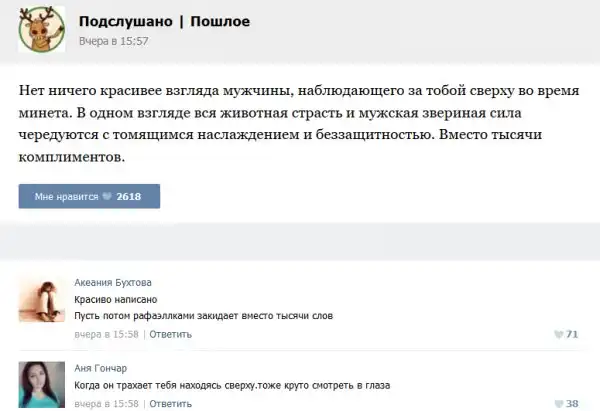Image resolution: width=600 pixels, height=411 pixels.
Task: Click the timestamp on Акеания Бухтова's comment
Action: 106,334
